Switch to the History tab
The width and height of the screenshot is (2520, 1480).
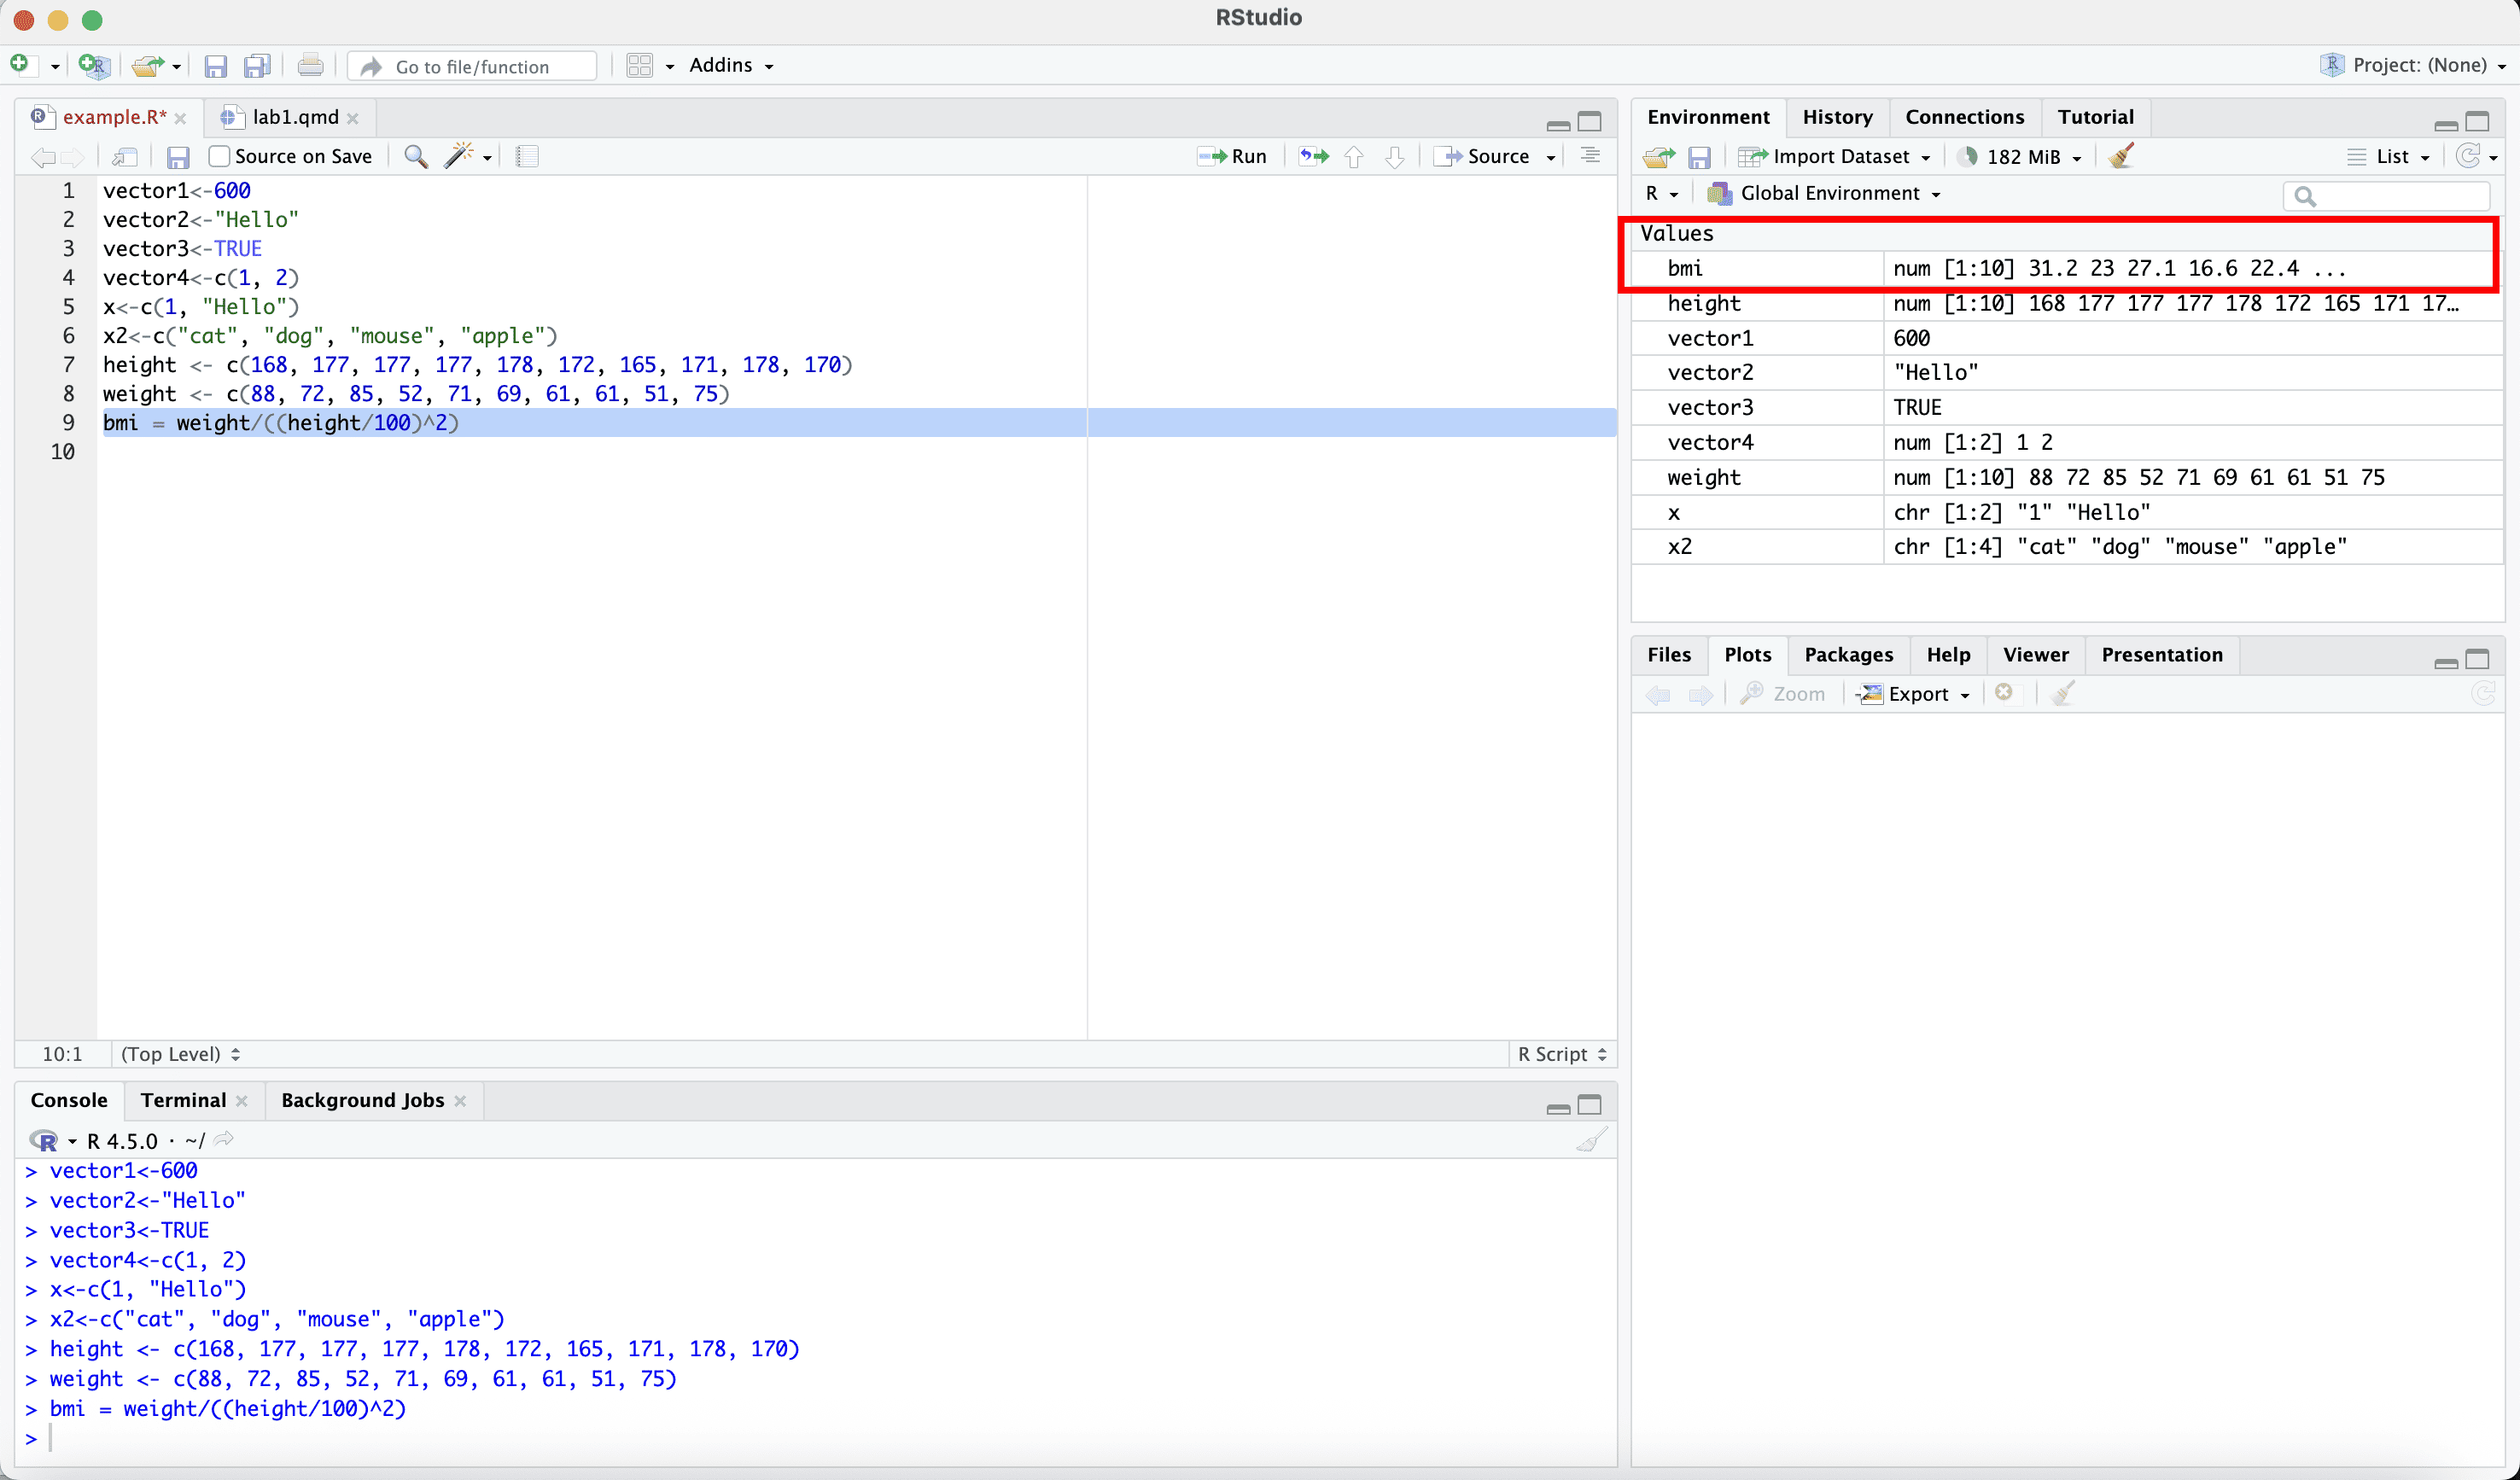point(1836,117)
